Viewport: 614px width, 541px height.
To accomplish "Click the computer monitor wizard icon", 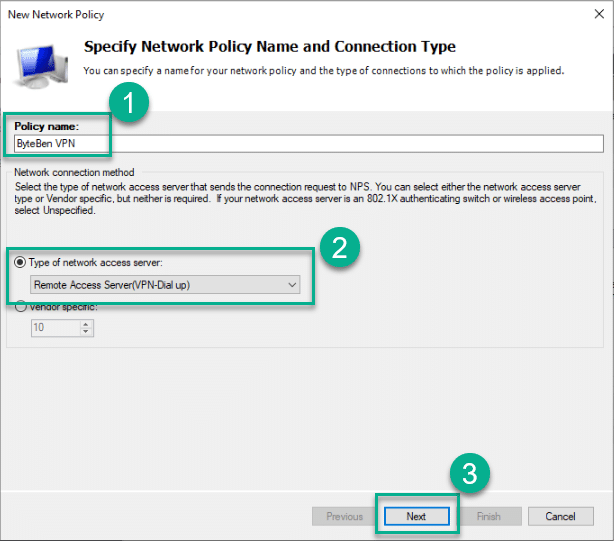I will [x=41, y=65].
